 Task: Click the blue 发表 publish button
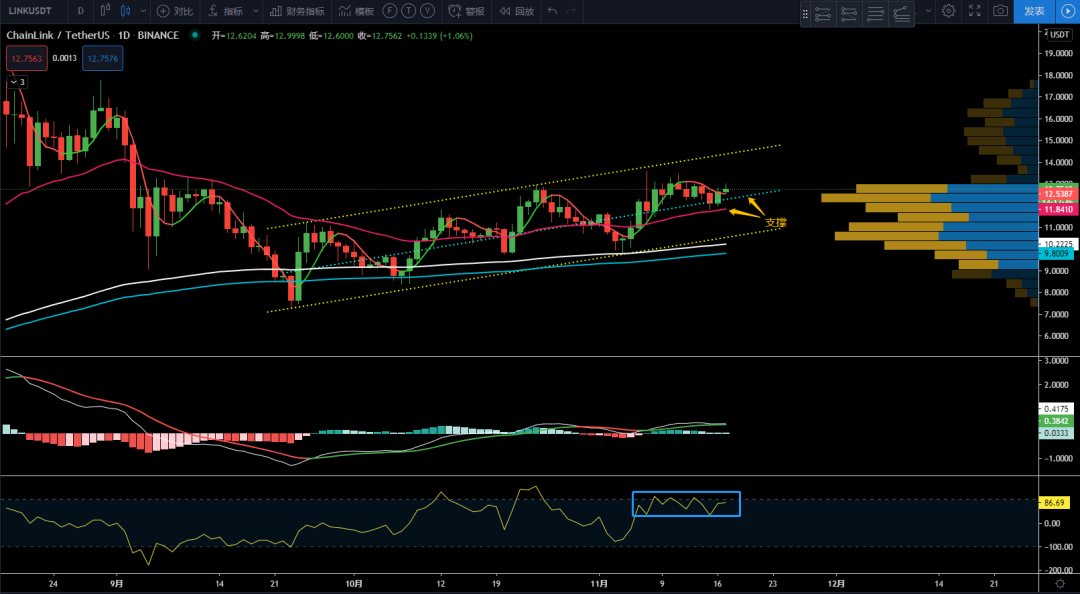[1034, 12]
